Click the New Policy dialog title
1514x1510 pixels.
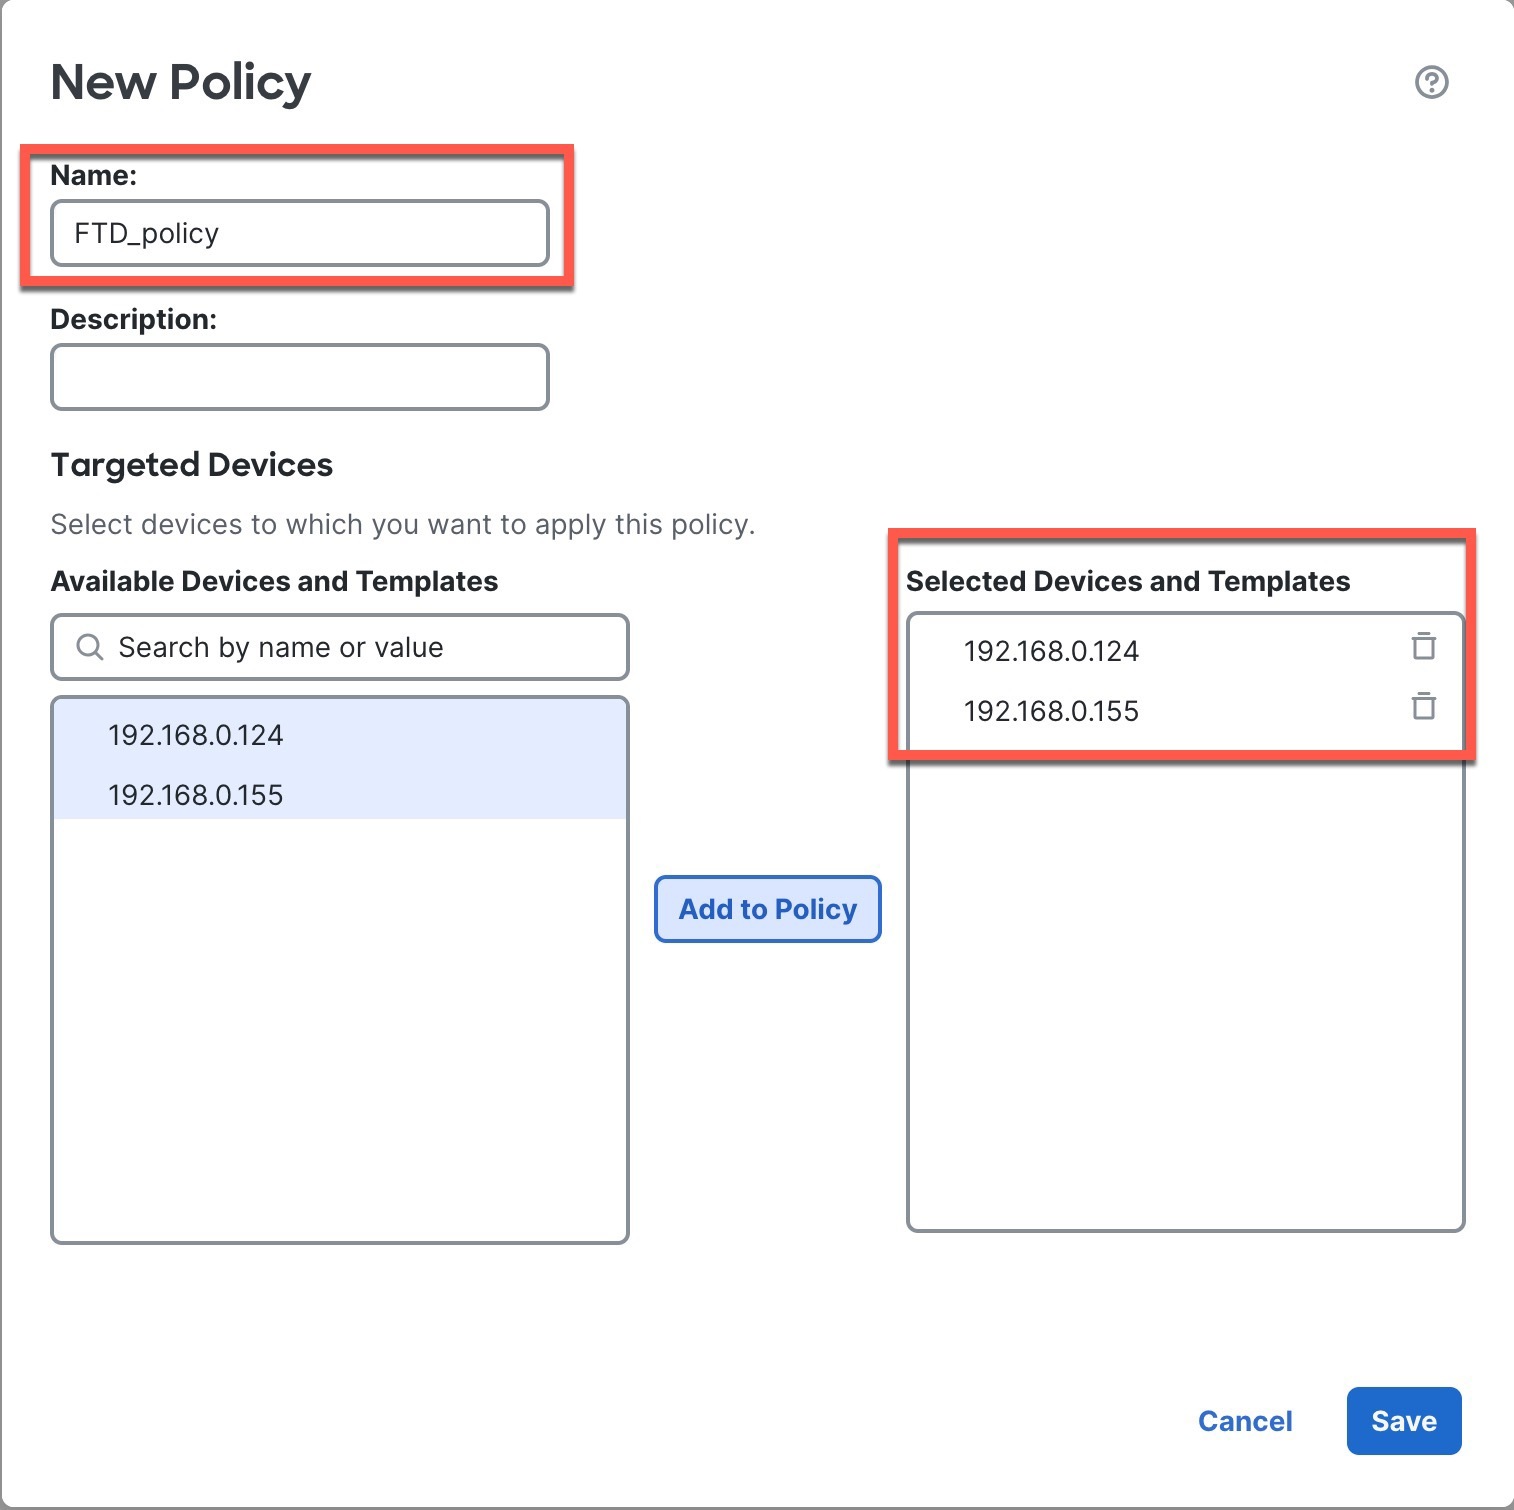click(x=181, y=82)
